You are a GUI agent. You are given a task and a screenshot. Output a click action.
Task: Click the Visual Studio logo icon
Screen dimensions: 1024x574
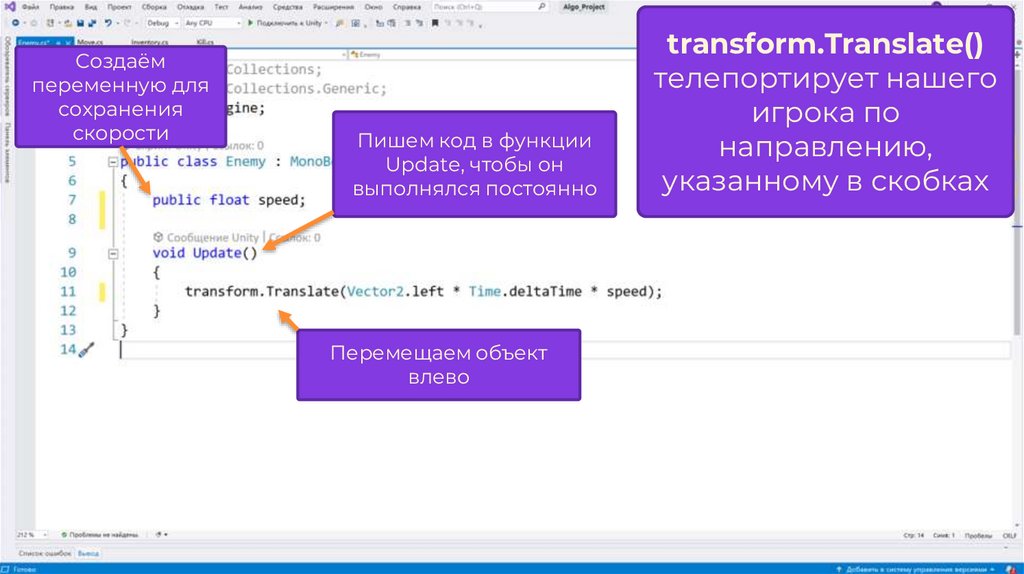pos(10,7)
